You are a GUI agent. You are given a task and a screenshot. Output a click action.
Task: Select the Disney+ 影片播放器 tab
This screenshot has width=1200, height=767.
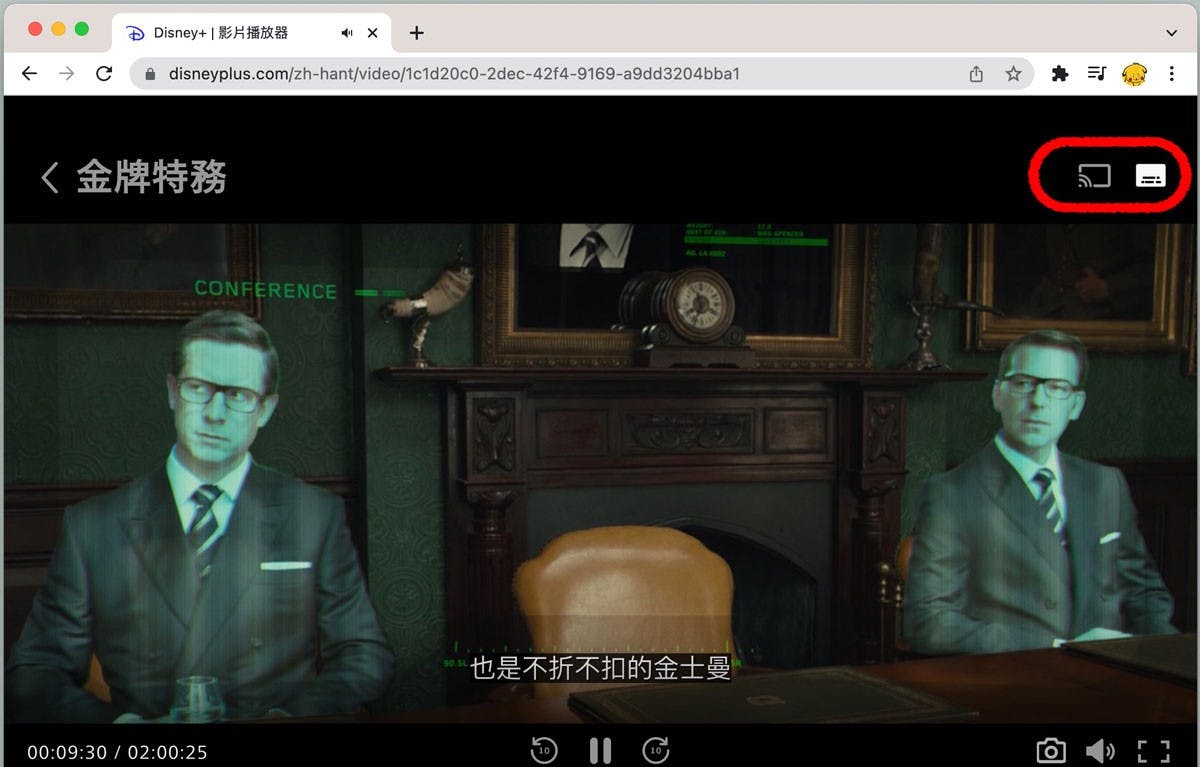(250, 33)
